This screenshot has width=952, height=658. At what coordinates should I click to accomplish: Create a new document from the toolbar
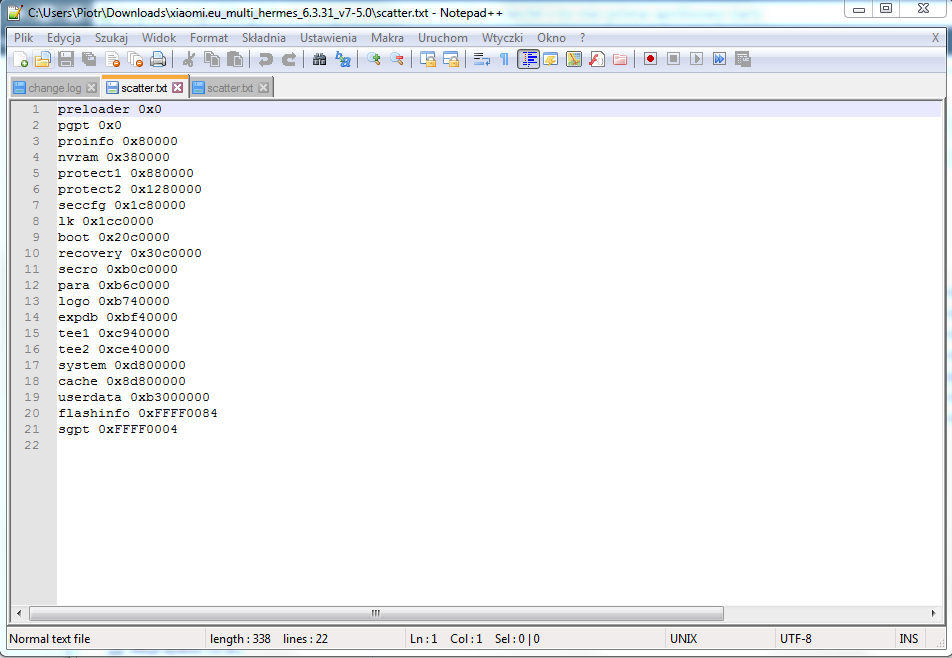20,60
